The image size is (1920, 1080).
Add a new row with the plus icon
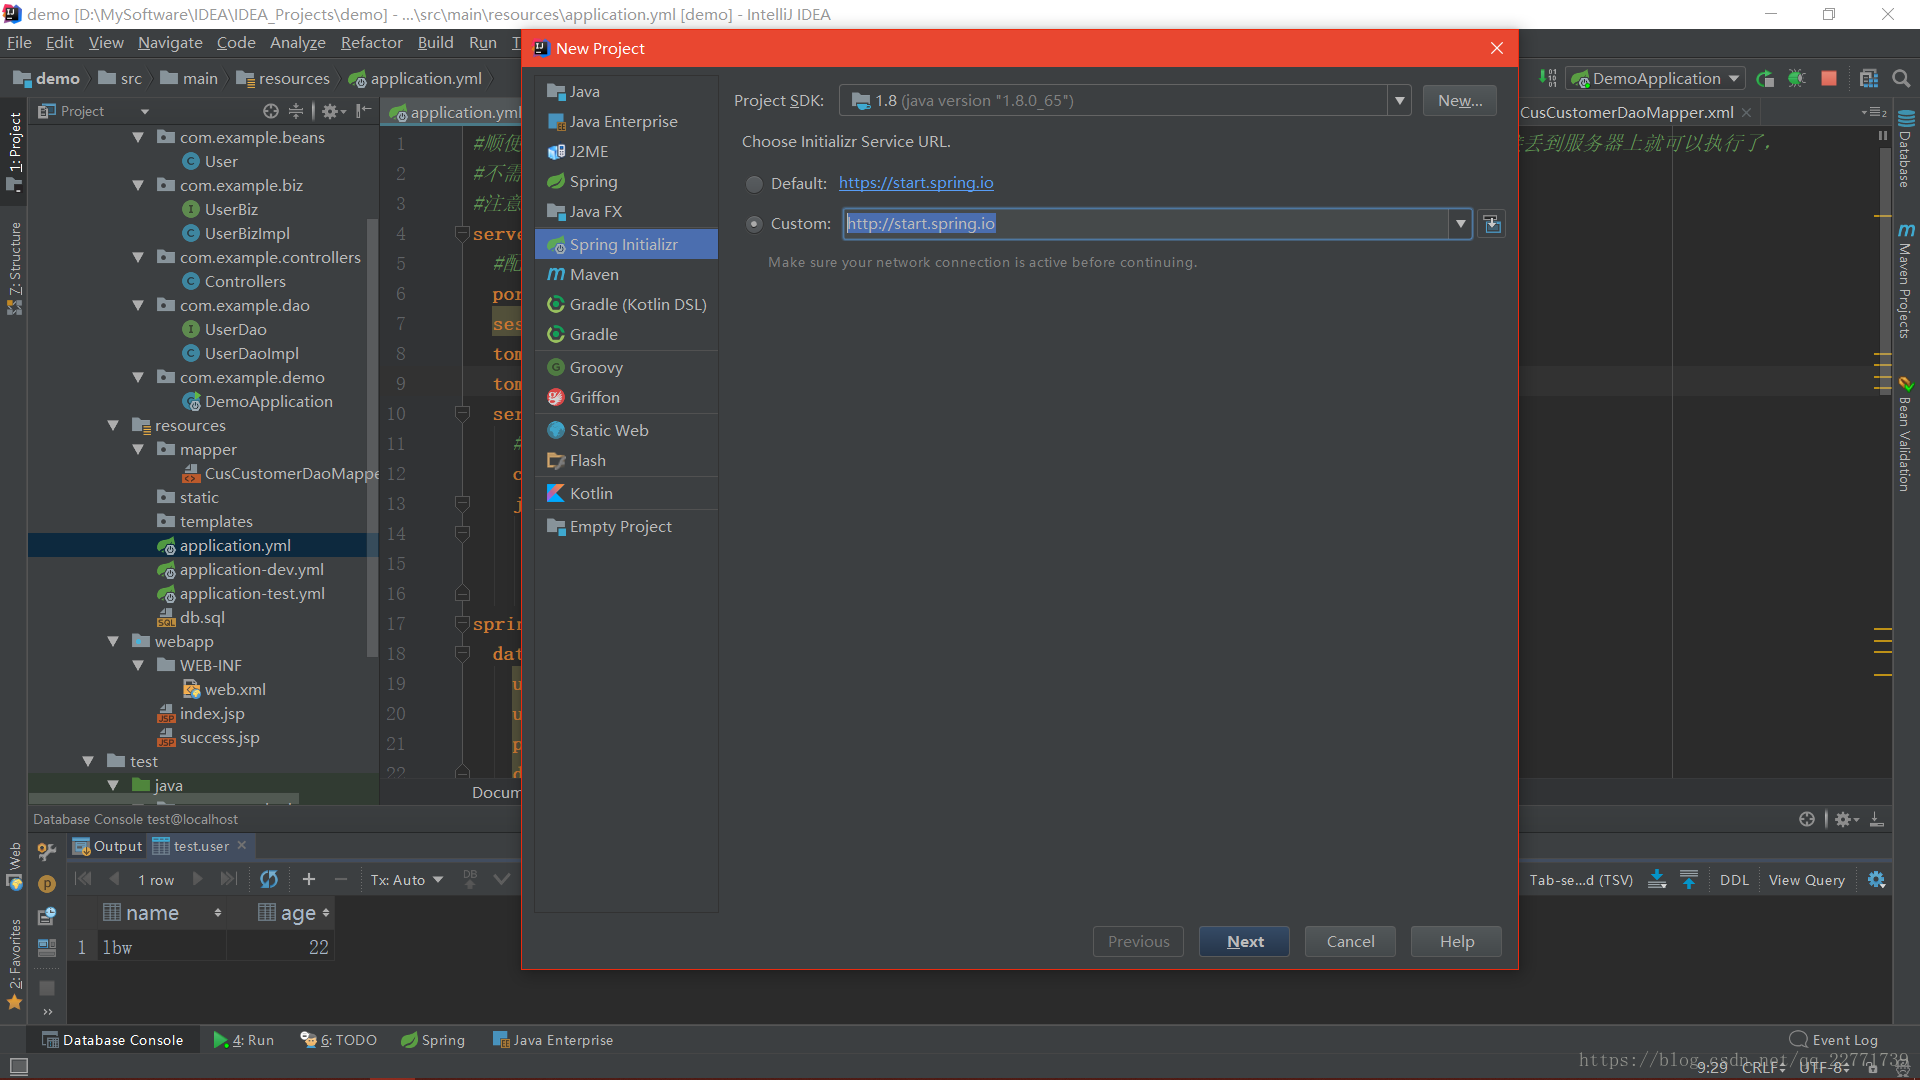click(x=309, y=879)
